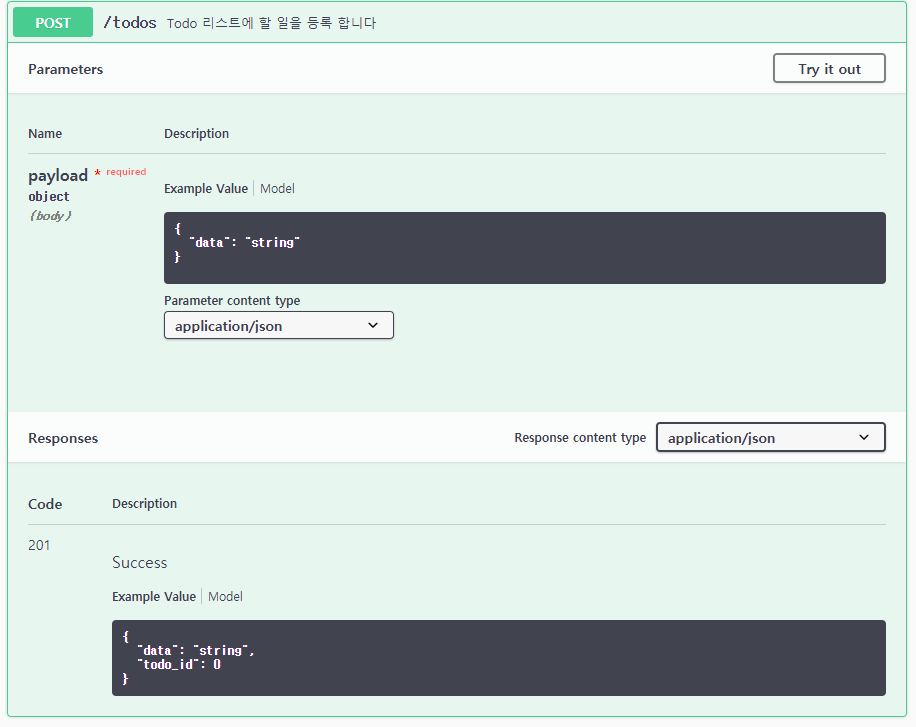Click the Responses section header
This screenshot has height=727, width=916.
pyautogui.click(x=62, y=437)
